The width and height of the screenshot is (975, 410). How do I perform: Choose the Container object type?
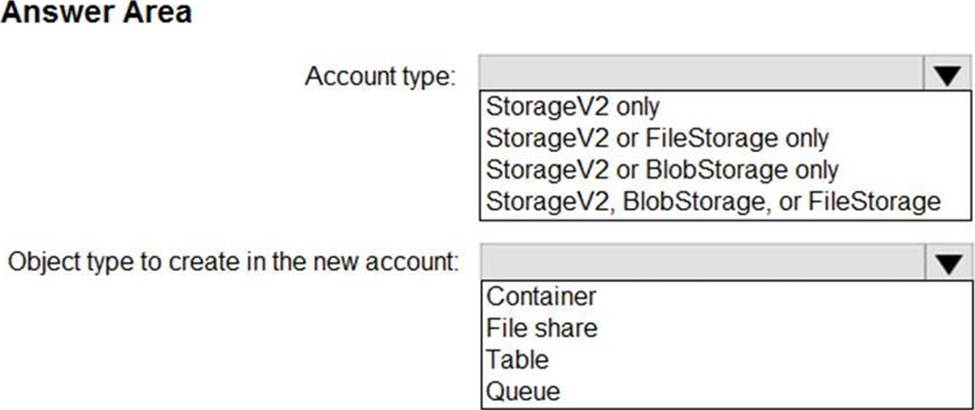pos(541,296)
